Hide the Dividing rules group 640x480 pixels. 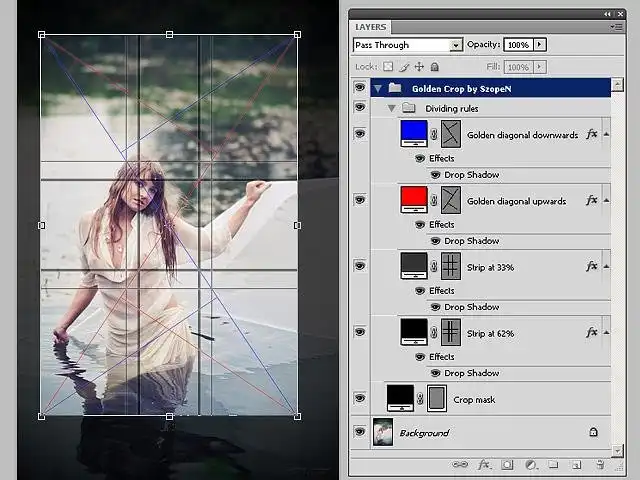click(x=360, y=107)
